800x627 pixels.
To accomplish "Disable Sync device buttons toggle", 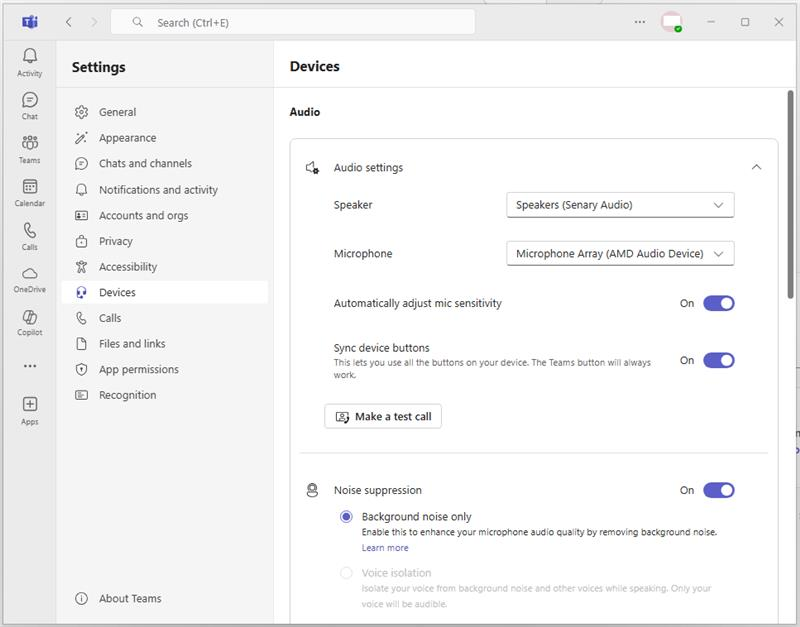I will pyautogui.click(x=718, y=360).
